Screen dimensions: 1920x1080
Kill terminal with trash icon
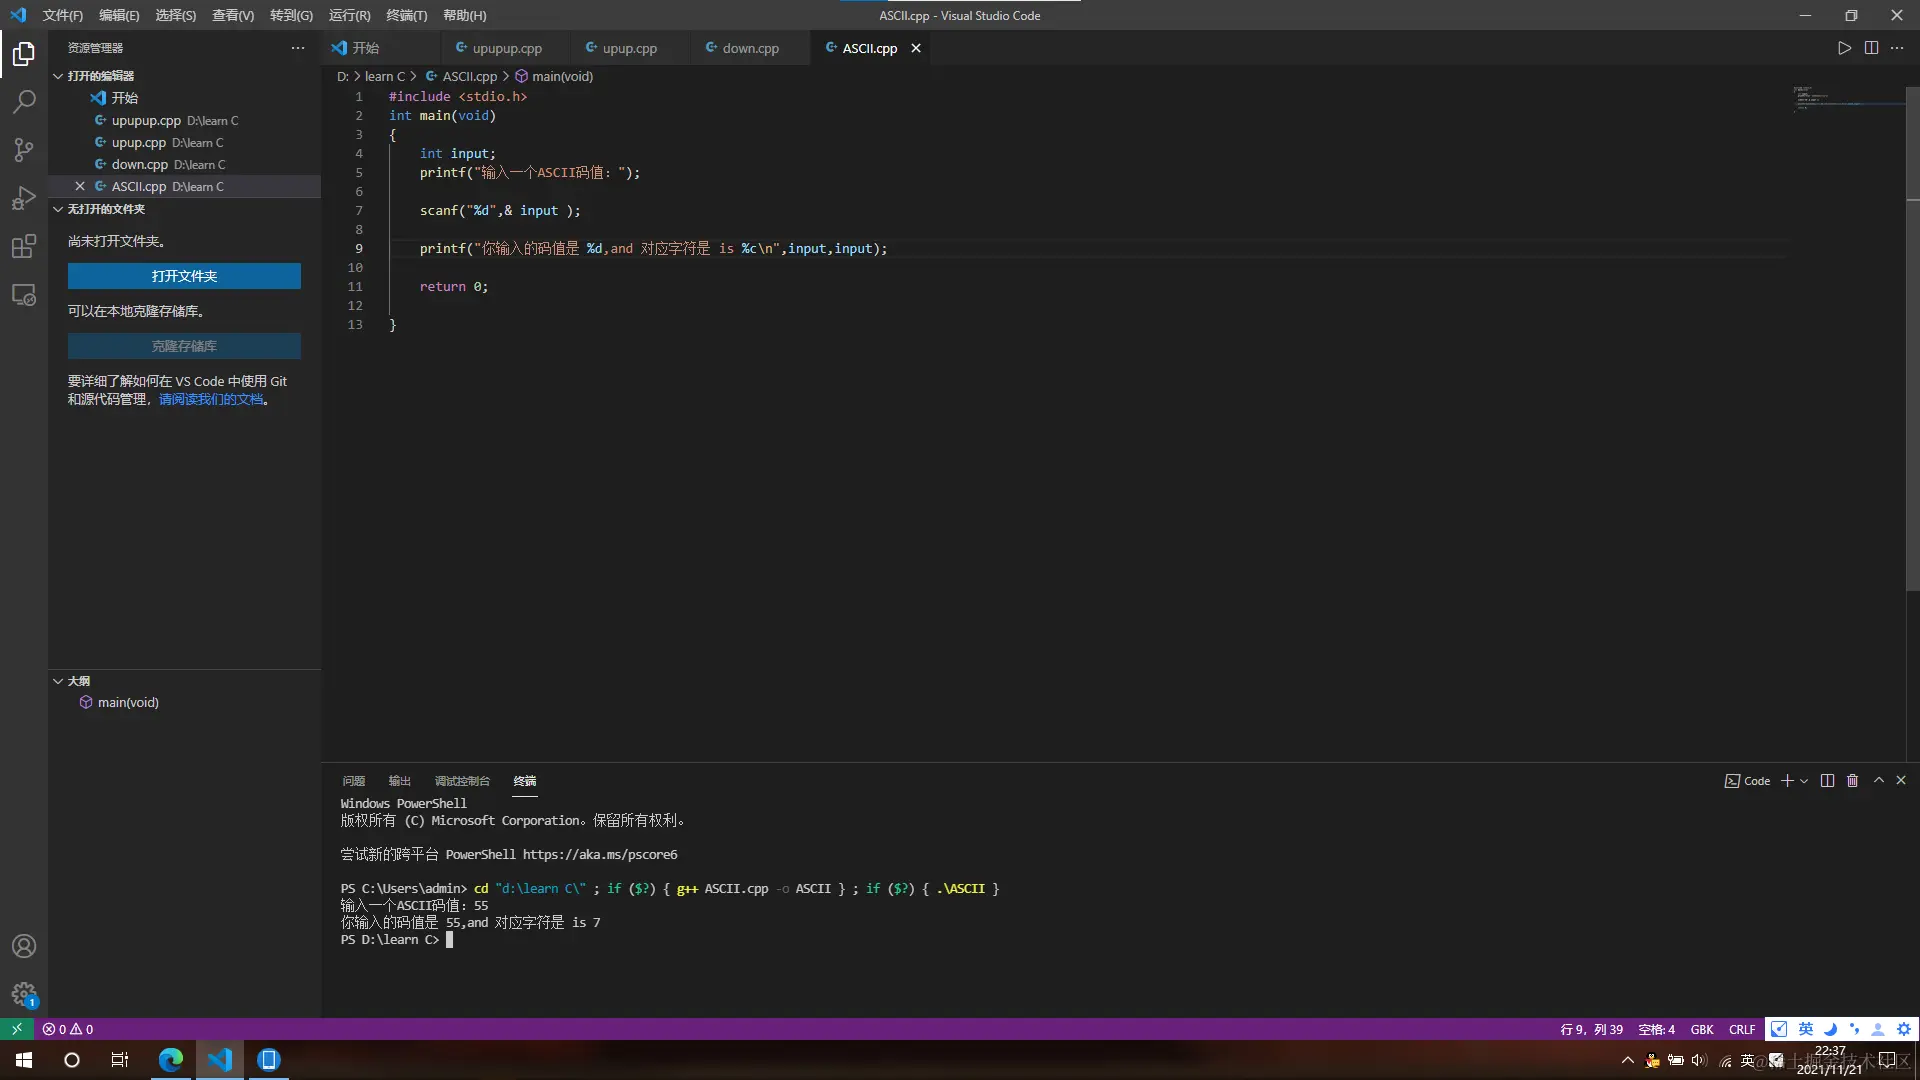click(x=1852, y=781)
